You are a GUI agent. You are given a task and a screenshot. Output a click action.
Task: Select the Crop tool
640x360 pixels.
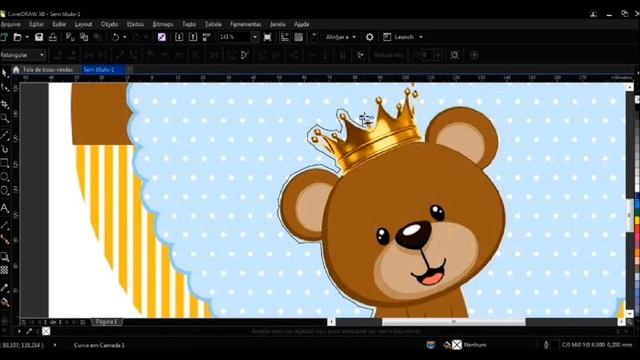pyautogui.click(x=5, y=104)
